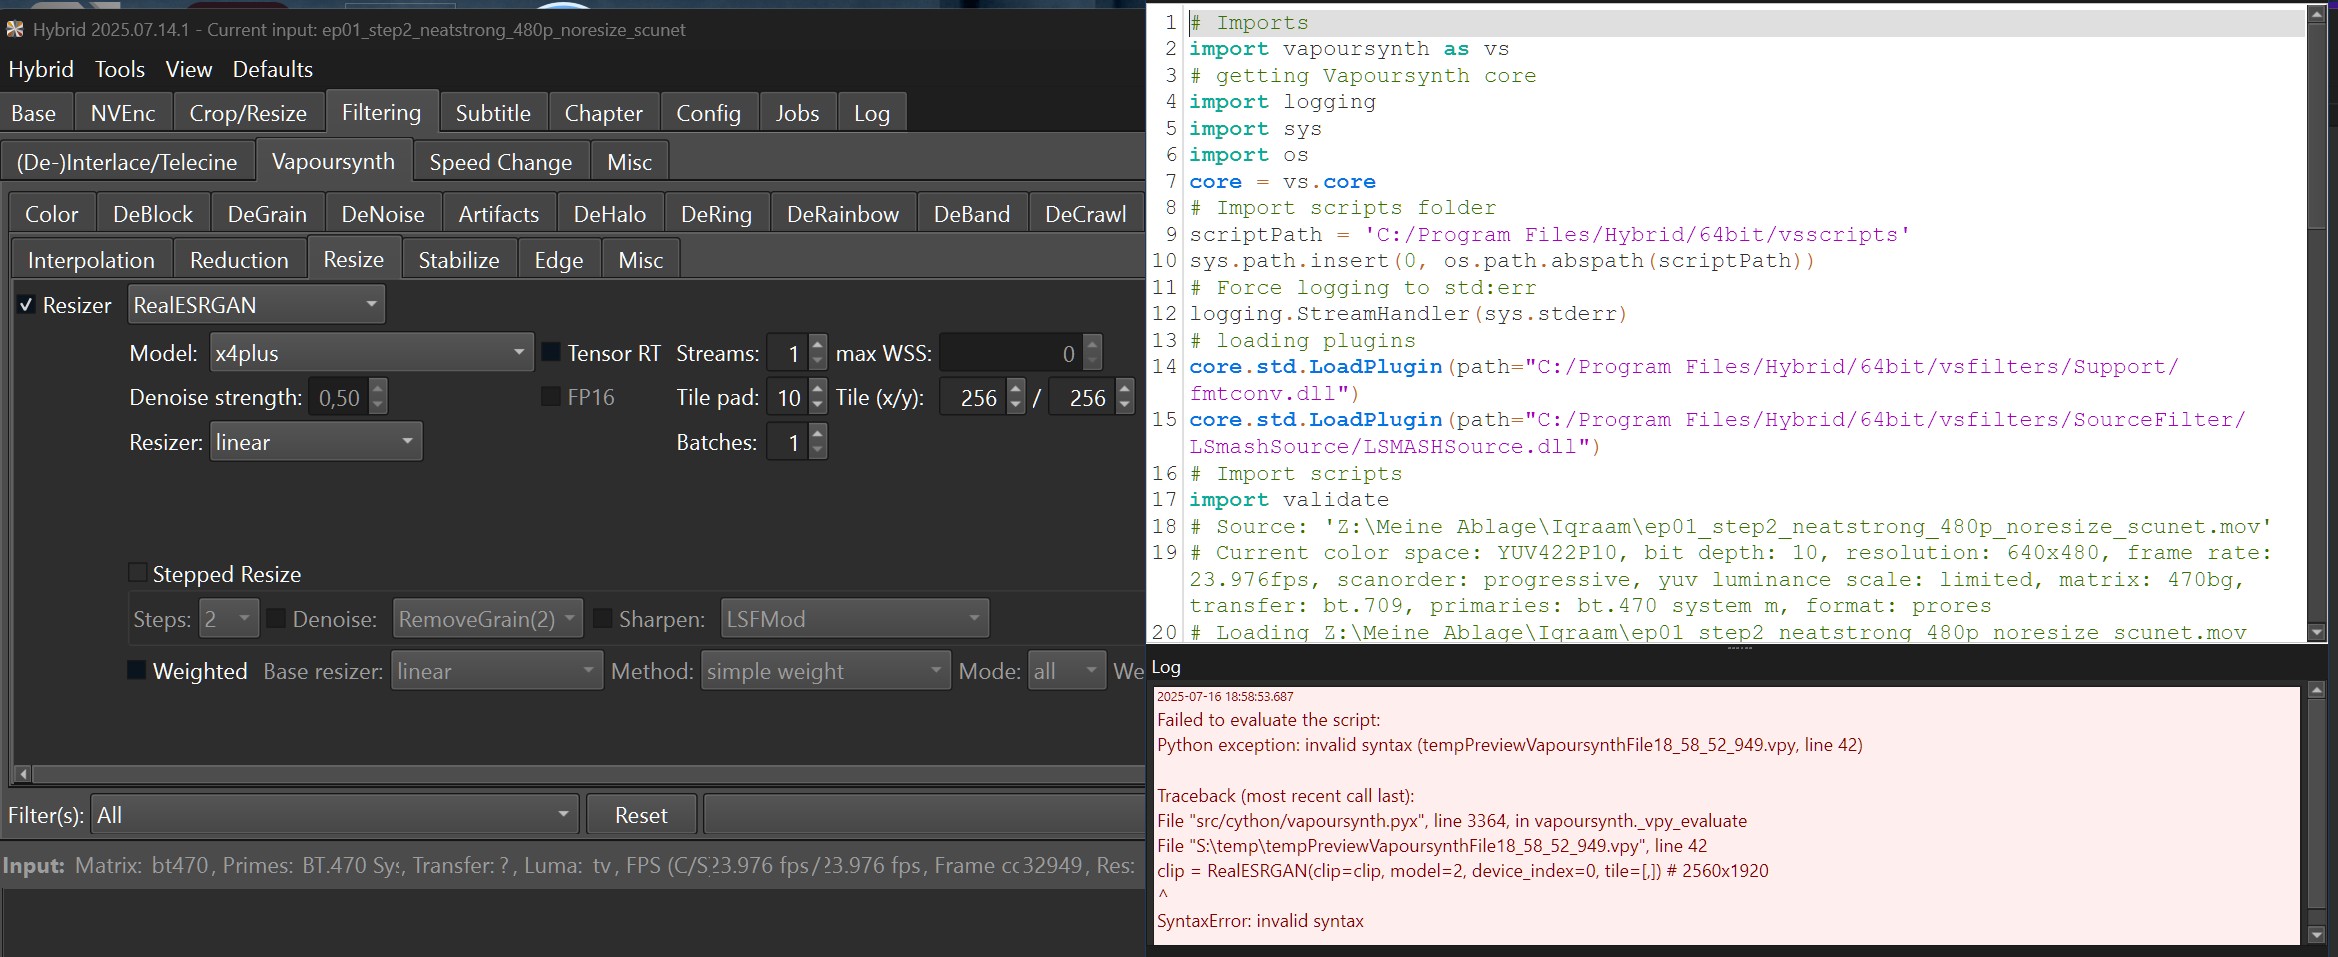
Task: Expand the Filter(s) All dropdown
Action: pyautogui.click(x=334, y=815)
